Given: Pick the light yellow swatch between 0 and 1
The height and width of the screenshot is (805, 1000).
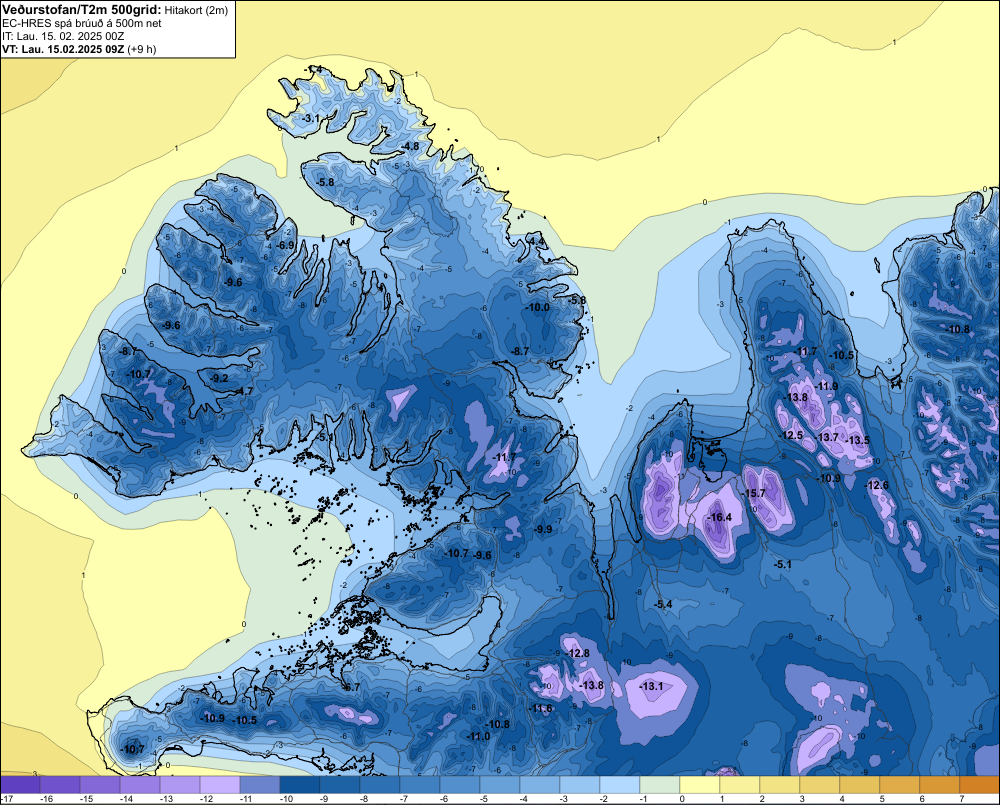Looking at the screenshot, I should [700, 785].
